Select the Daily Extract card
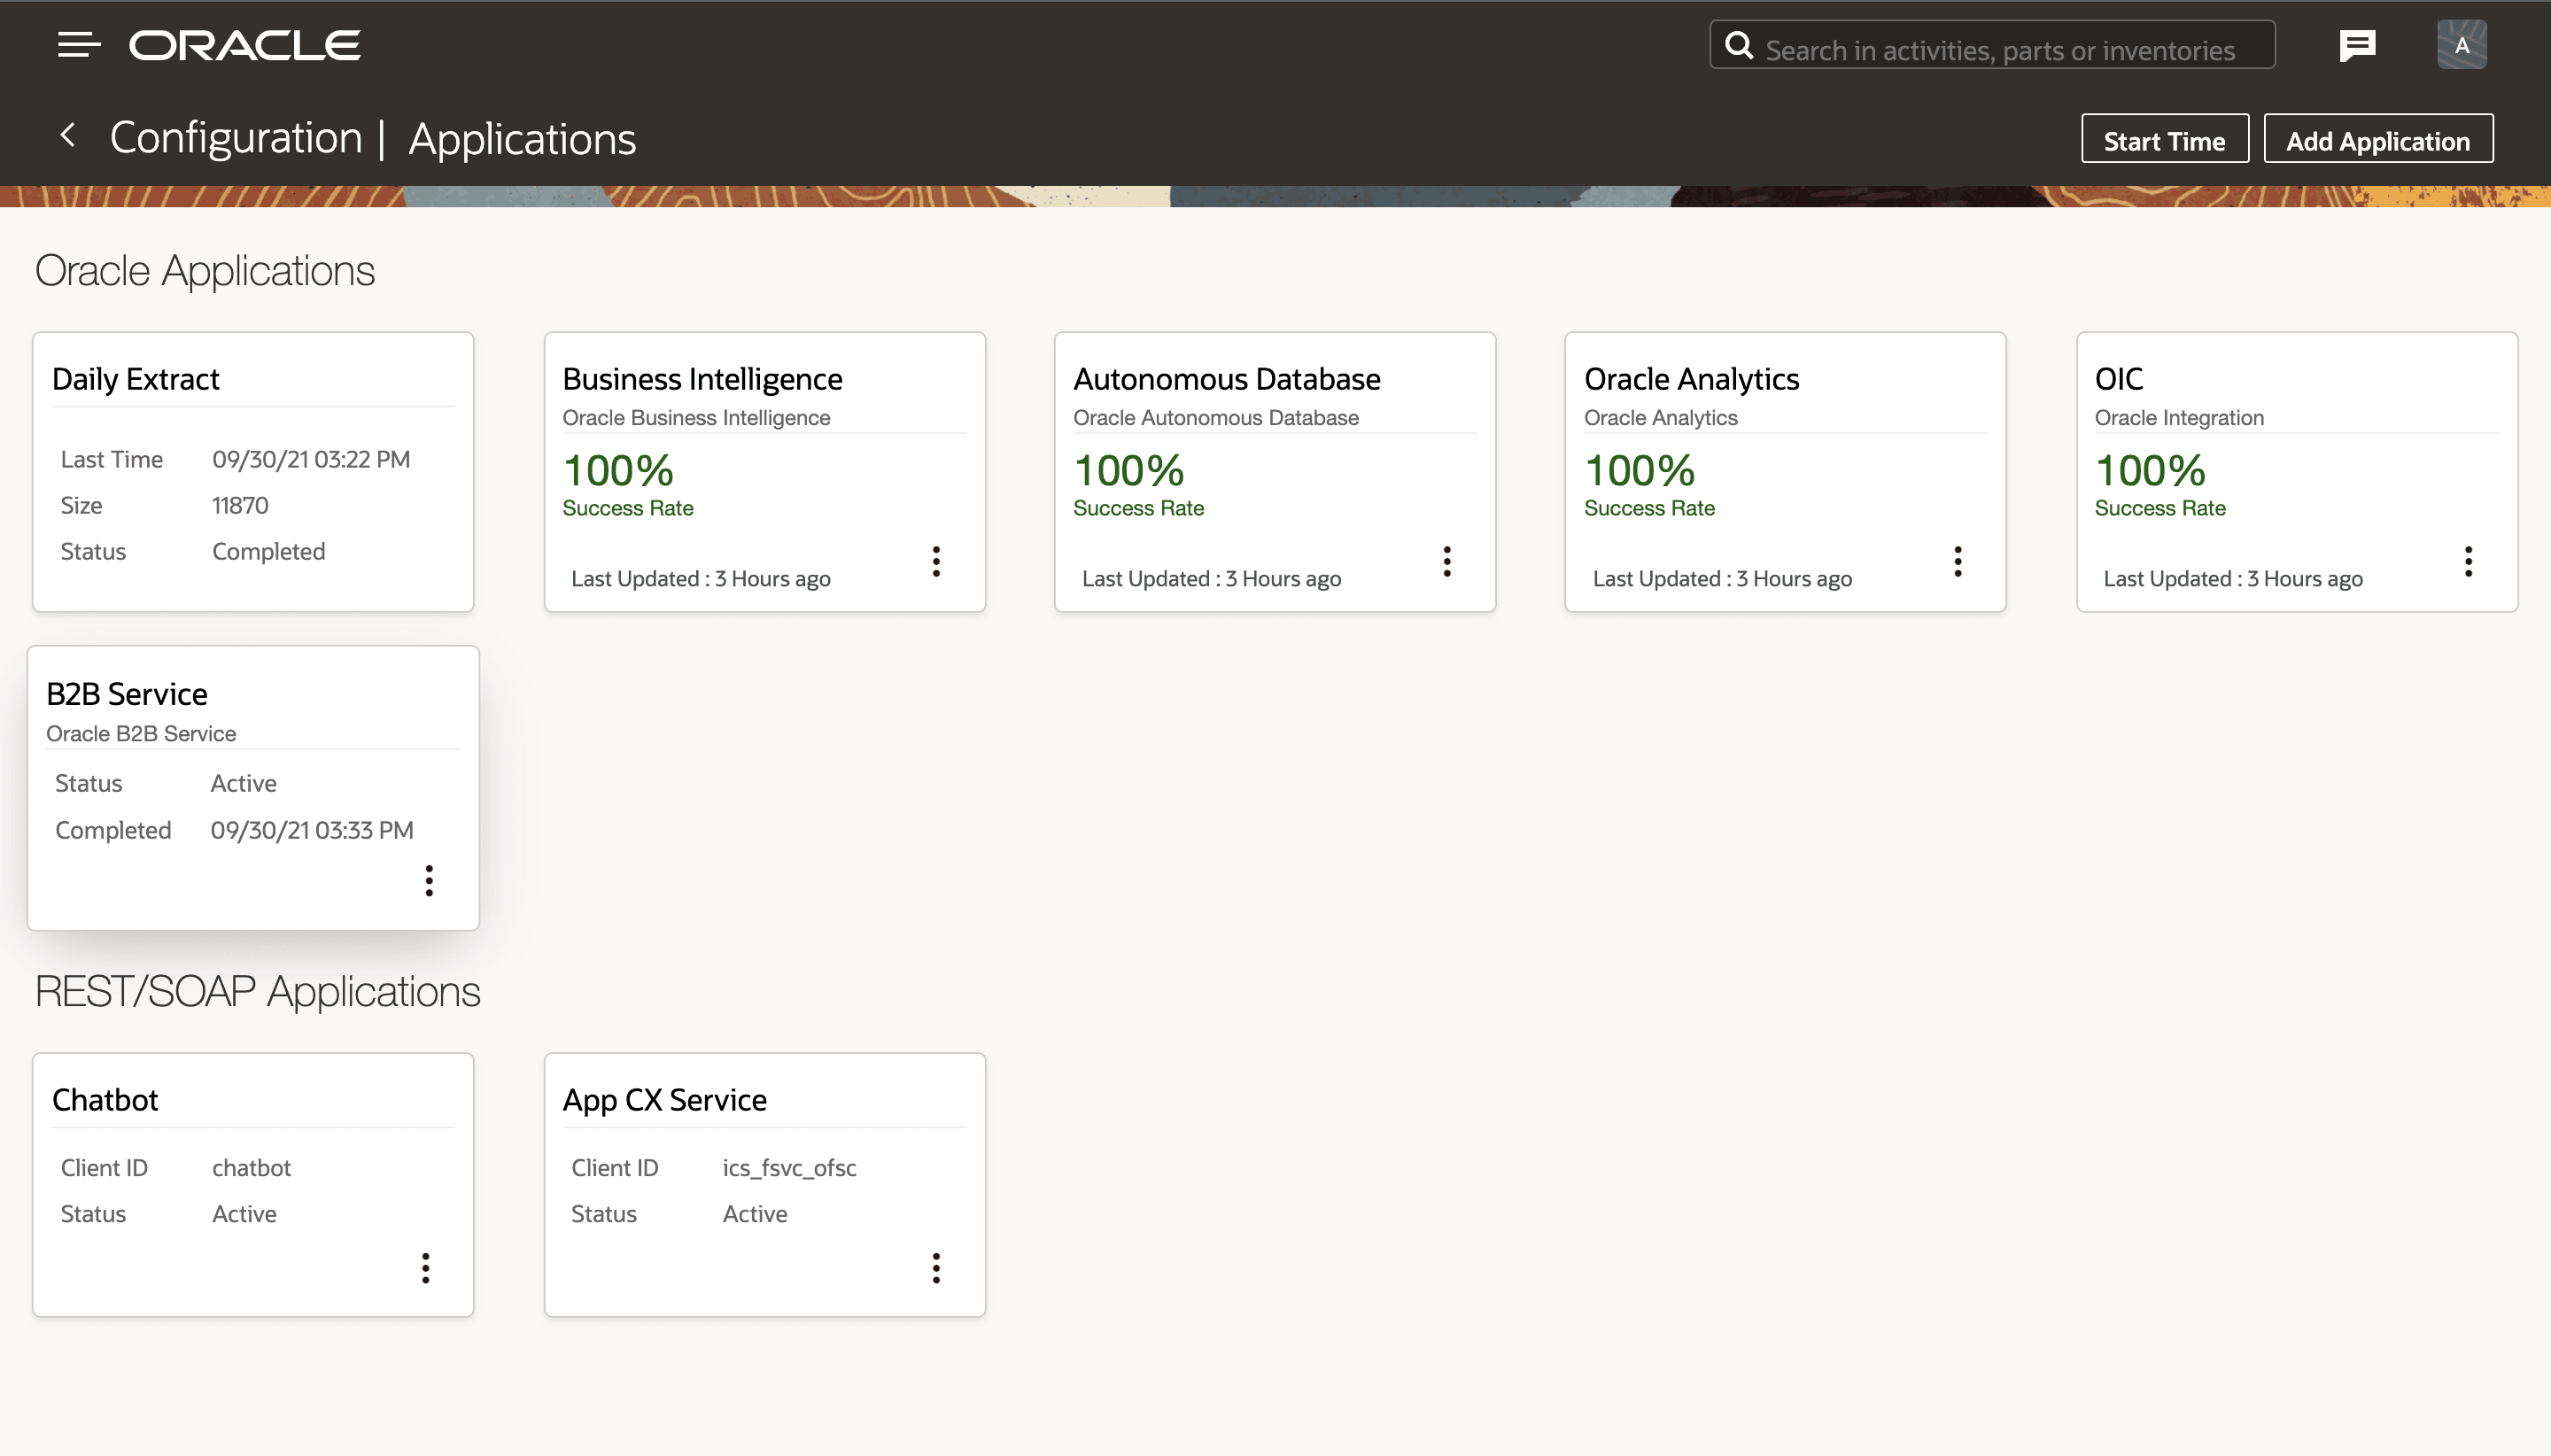This screenshot has width=2551, height=1456. coord(253,471)
